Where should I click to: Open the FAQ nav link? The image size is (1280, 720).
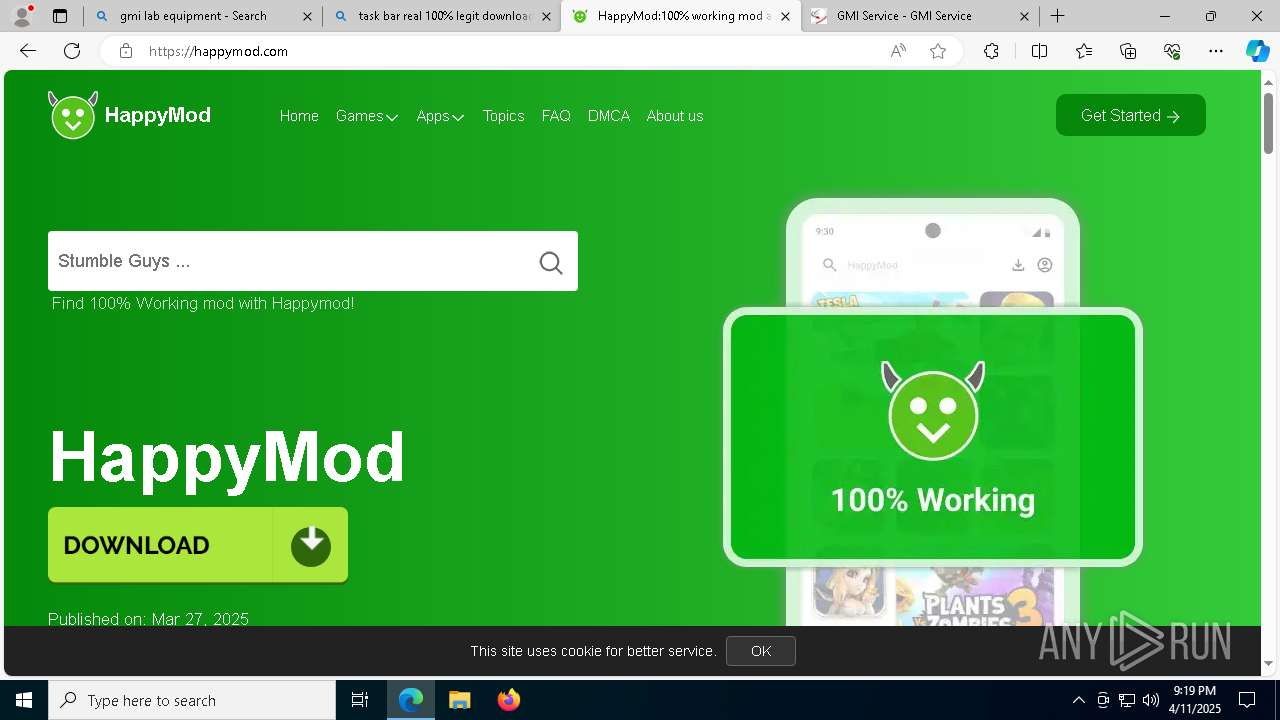pos(556,116)
